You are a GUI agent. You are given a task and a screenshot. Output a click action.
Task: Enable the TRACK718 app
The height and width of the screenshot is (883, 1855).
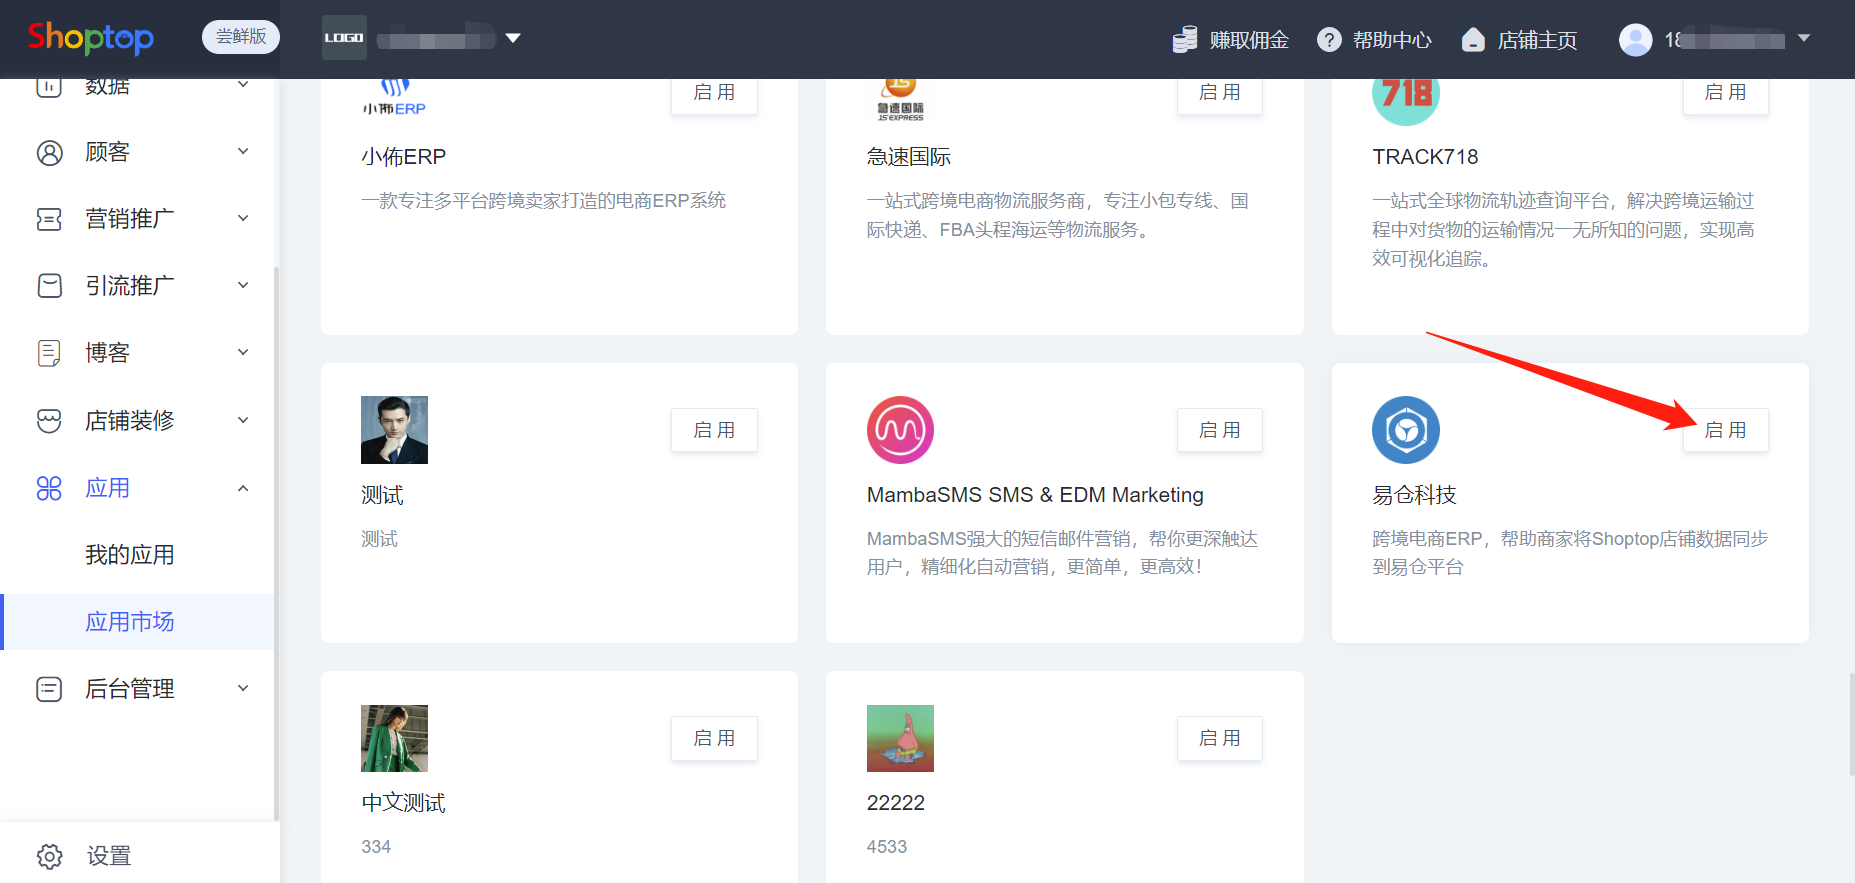coord(1726,93)
